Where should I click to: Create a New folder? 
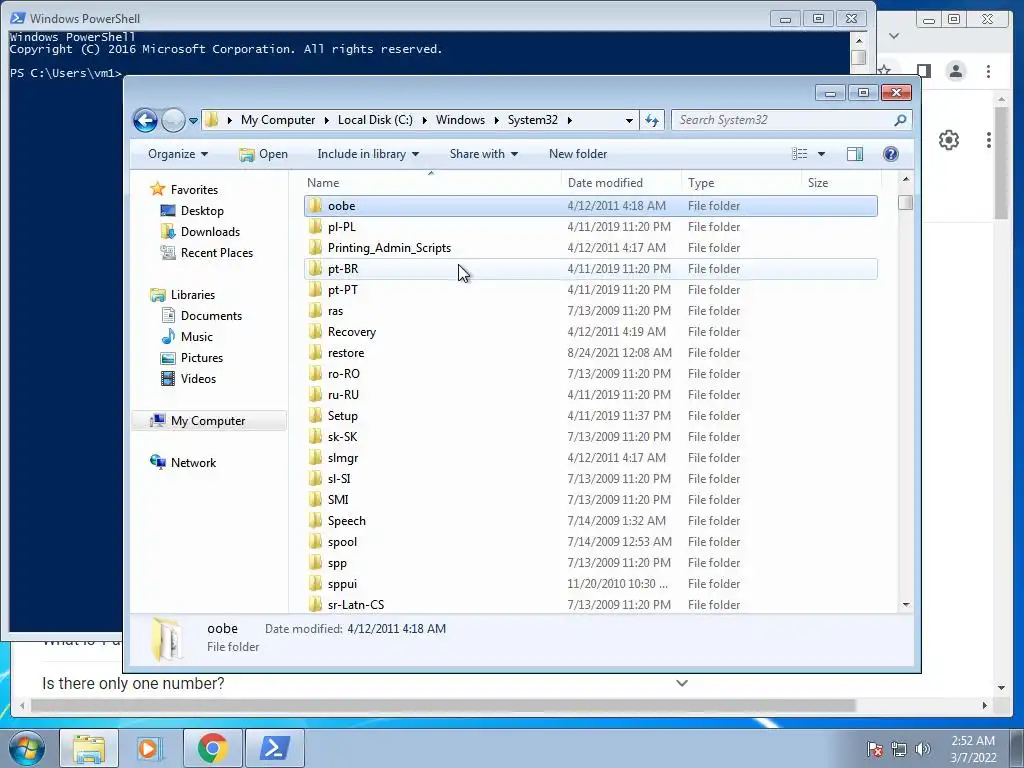point(578,154)
